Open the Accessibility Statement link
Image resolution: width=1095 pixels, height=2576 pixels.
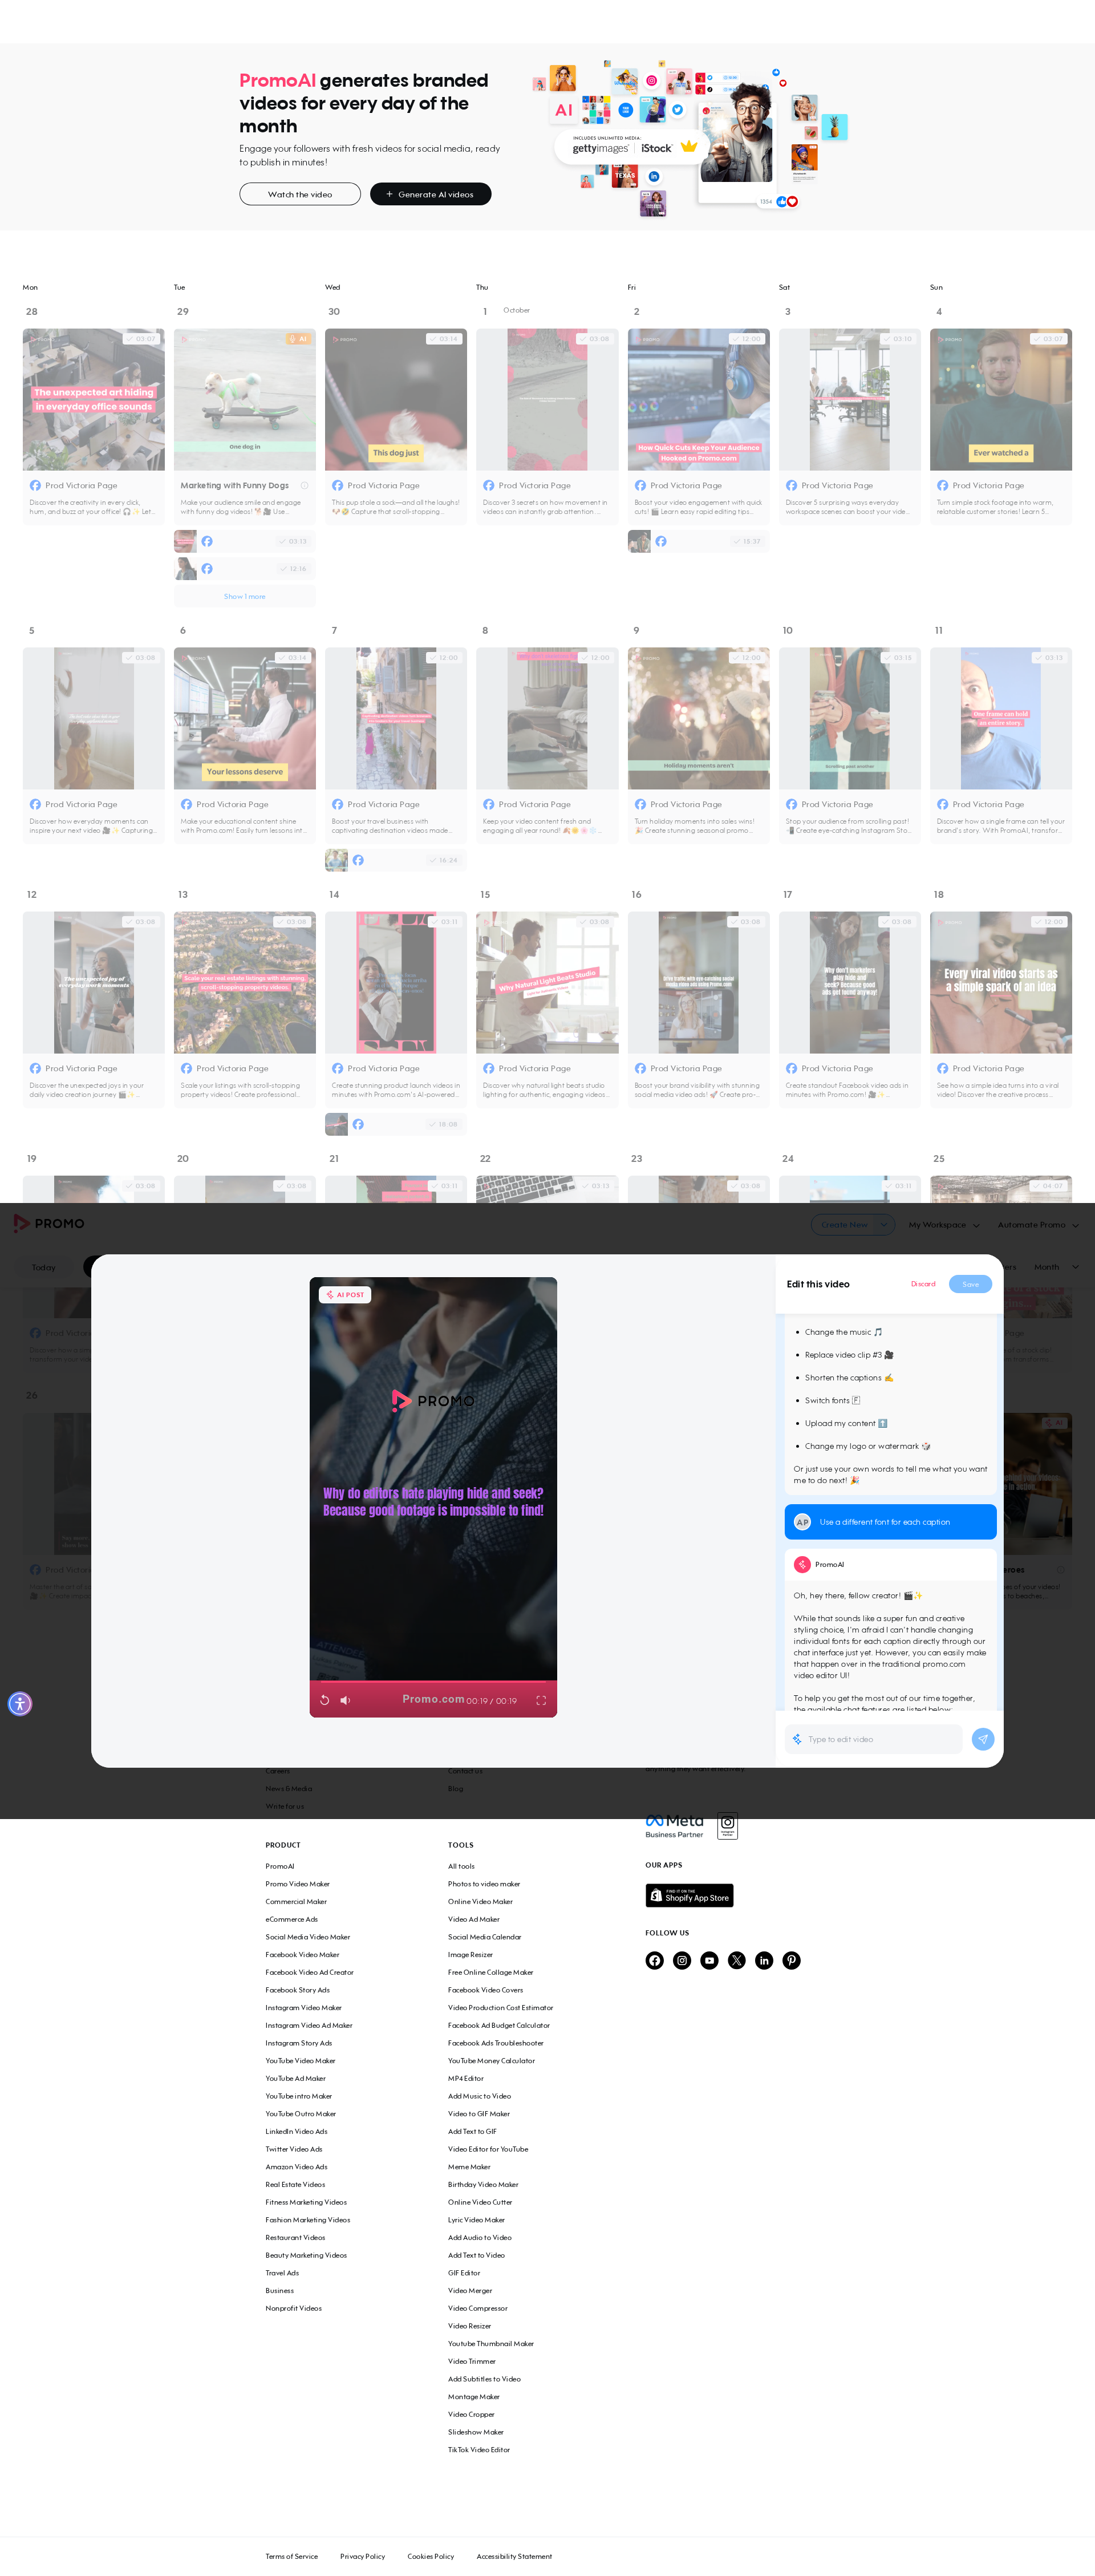click(514, 2556)
